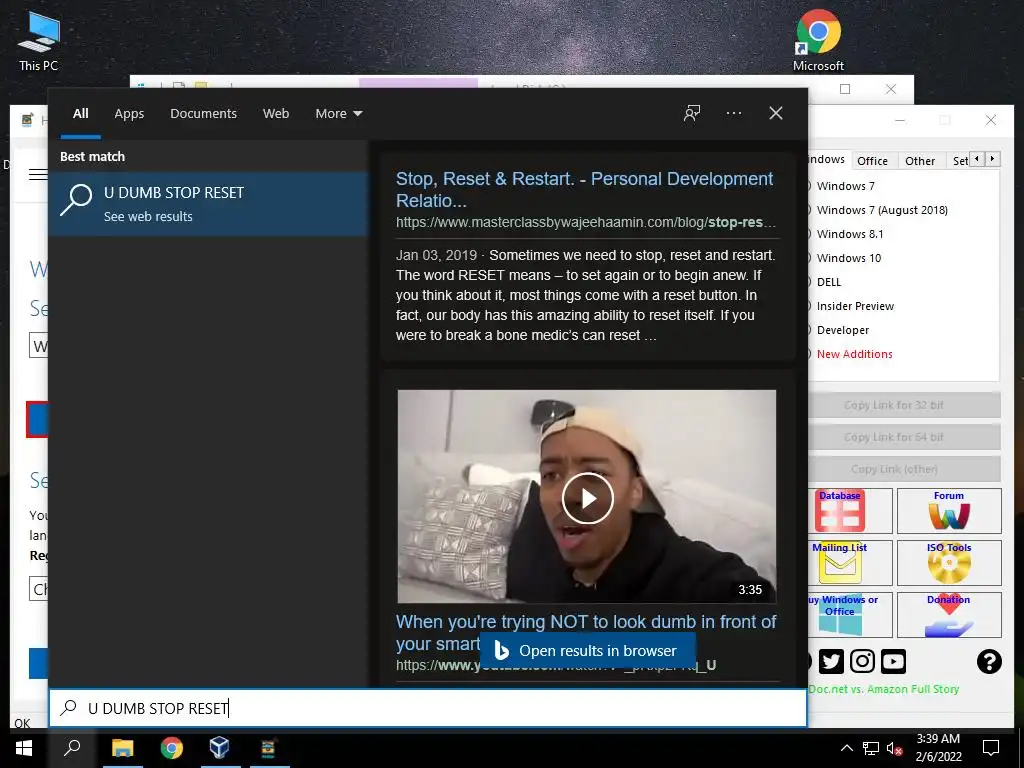
Task: Open the YouTube social icon
Action: pos(893,662)
